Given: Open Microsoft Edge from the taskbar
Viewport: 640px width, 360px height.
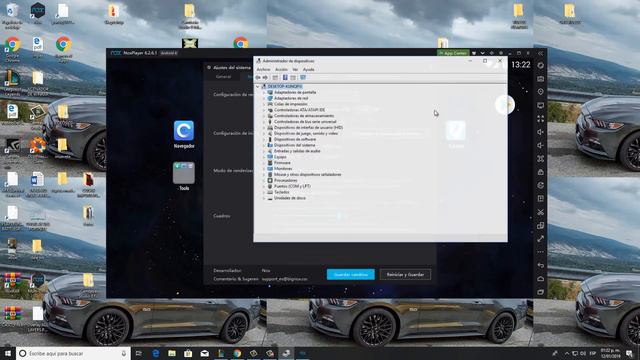Looking at the screenshot, I should coord(156,353).
